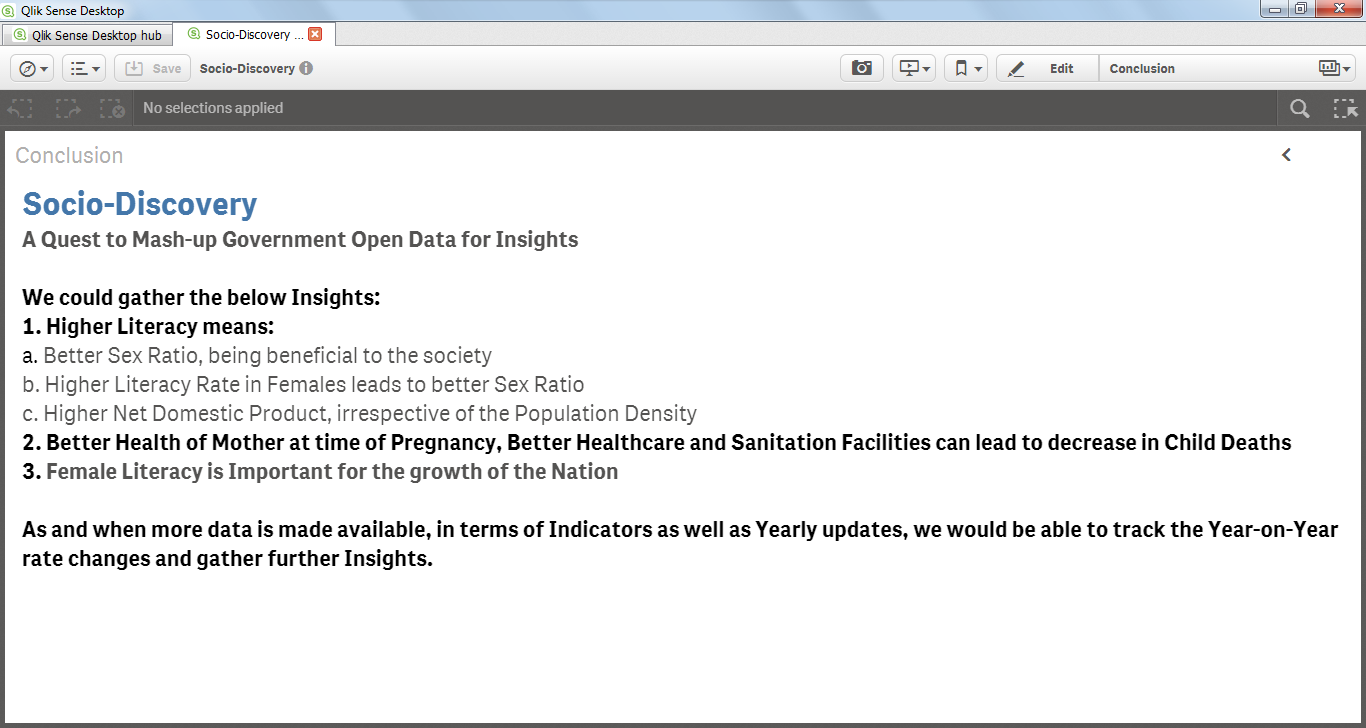Go to the previous sheet arrow

click(1287, 155)
